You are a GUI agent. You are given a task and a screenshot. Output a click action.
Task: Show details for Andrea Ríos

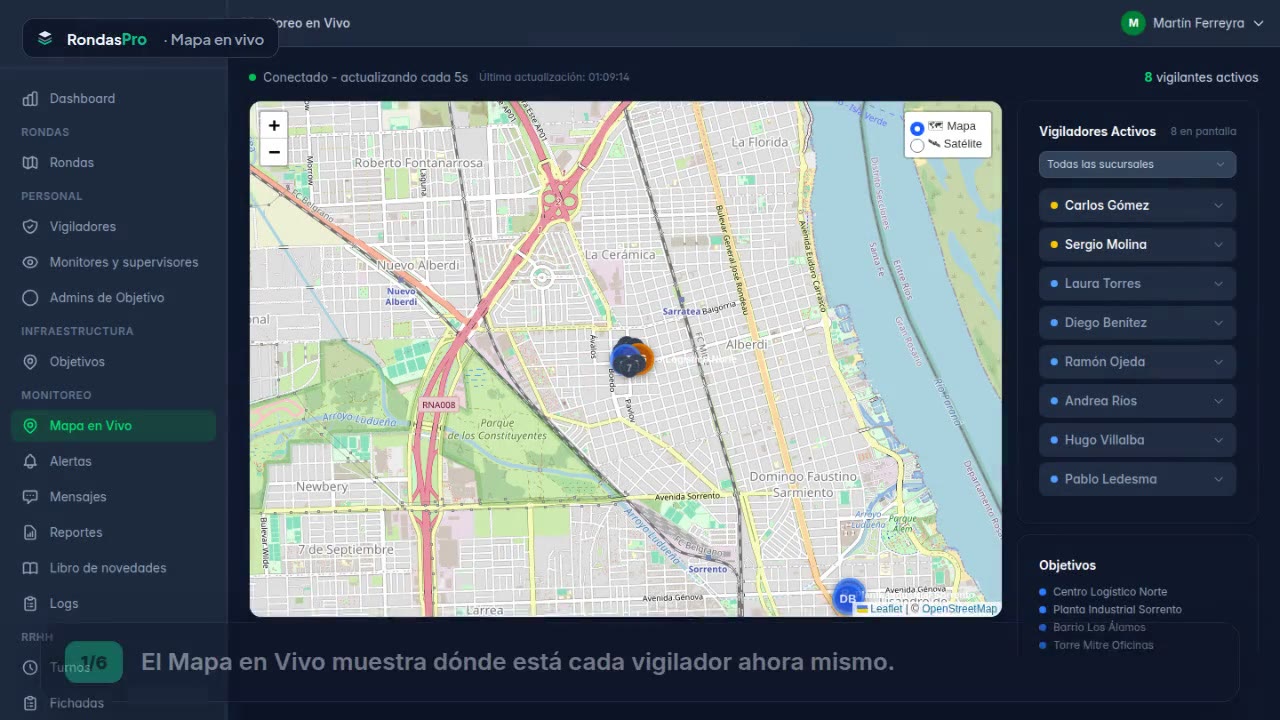pyautogui.click(x=1137, y=400)
